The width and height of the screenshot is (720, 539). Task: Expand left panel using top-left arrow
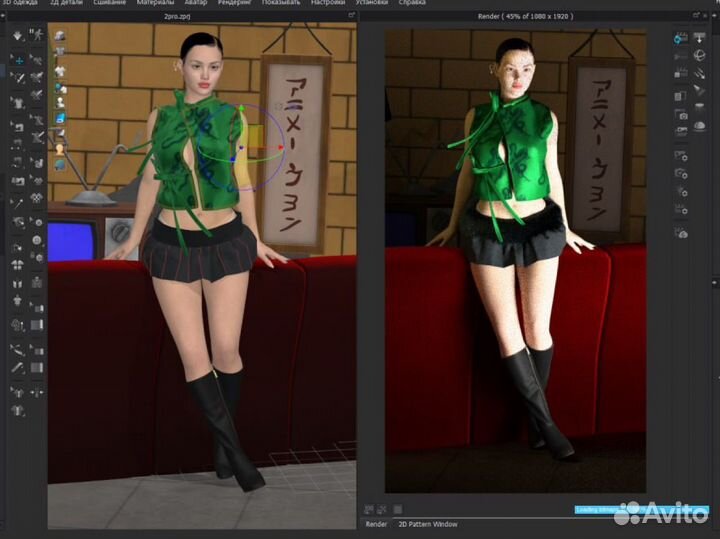[x=2, y=16]
